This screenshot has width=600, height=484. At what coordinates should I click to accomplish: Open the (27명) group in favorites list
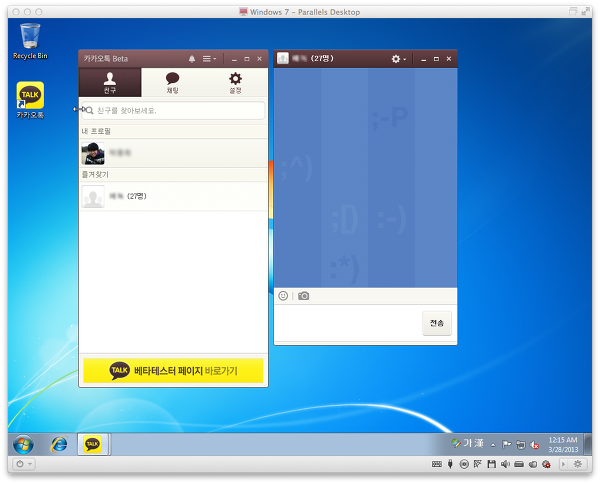173,196
